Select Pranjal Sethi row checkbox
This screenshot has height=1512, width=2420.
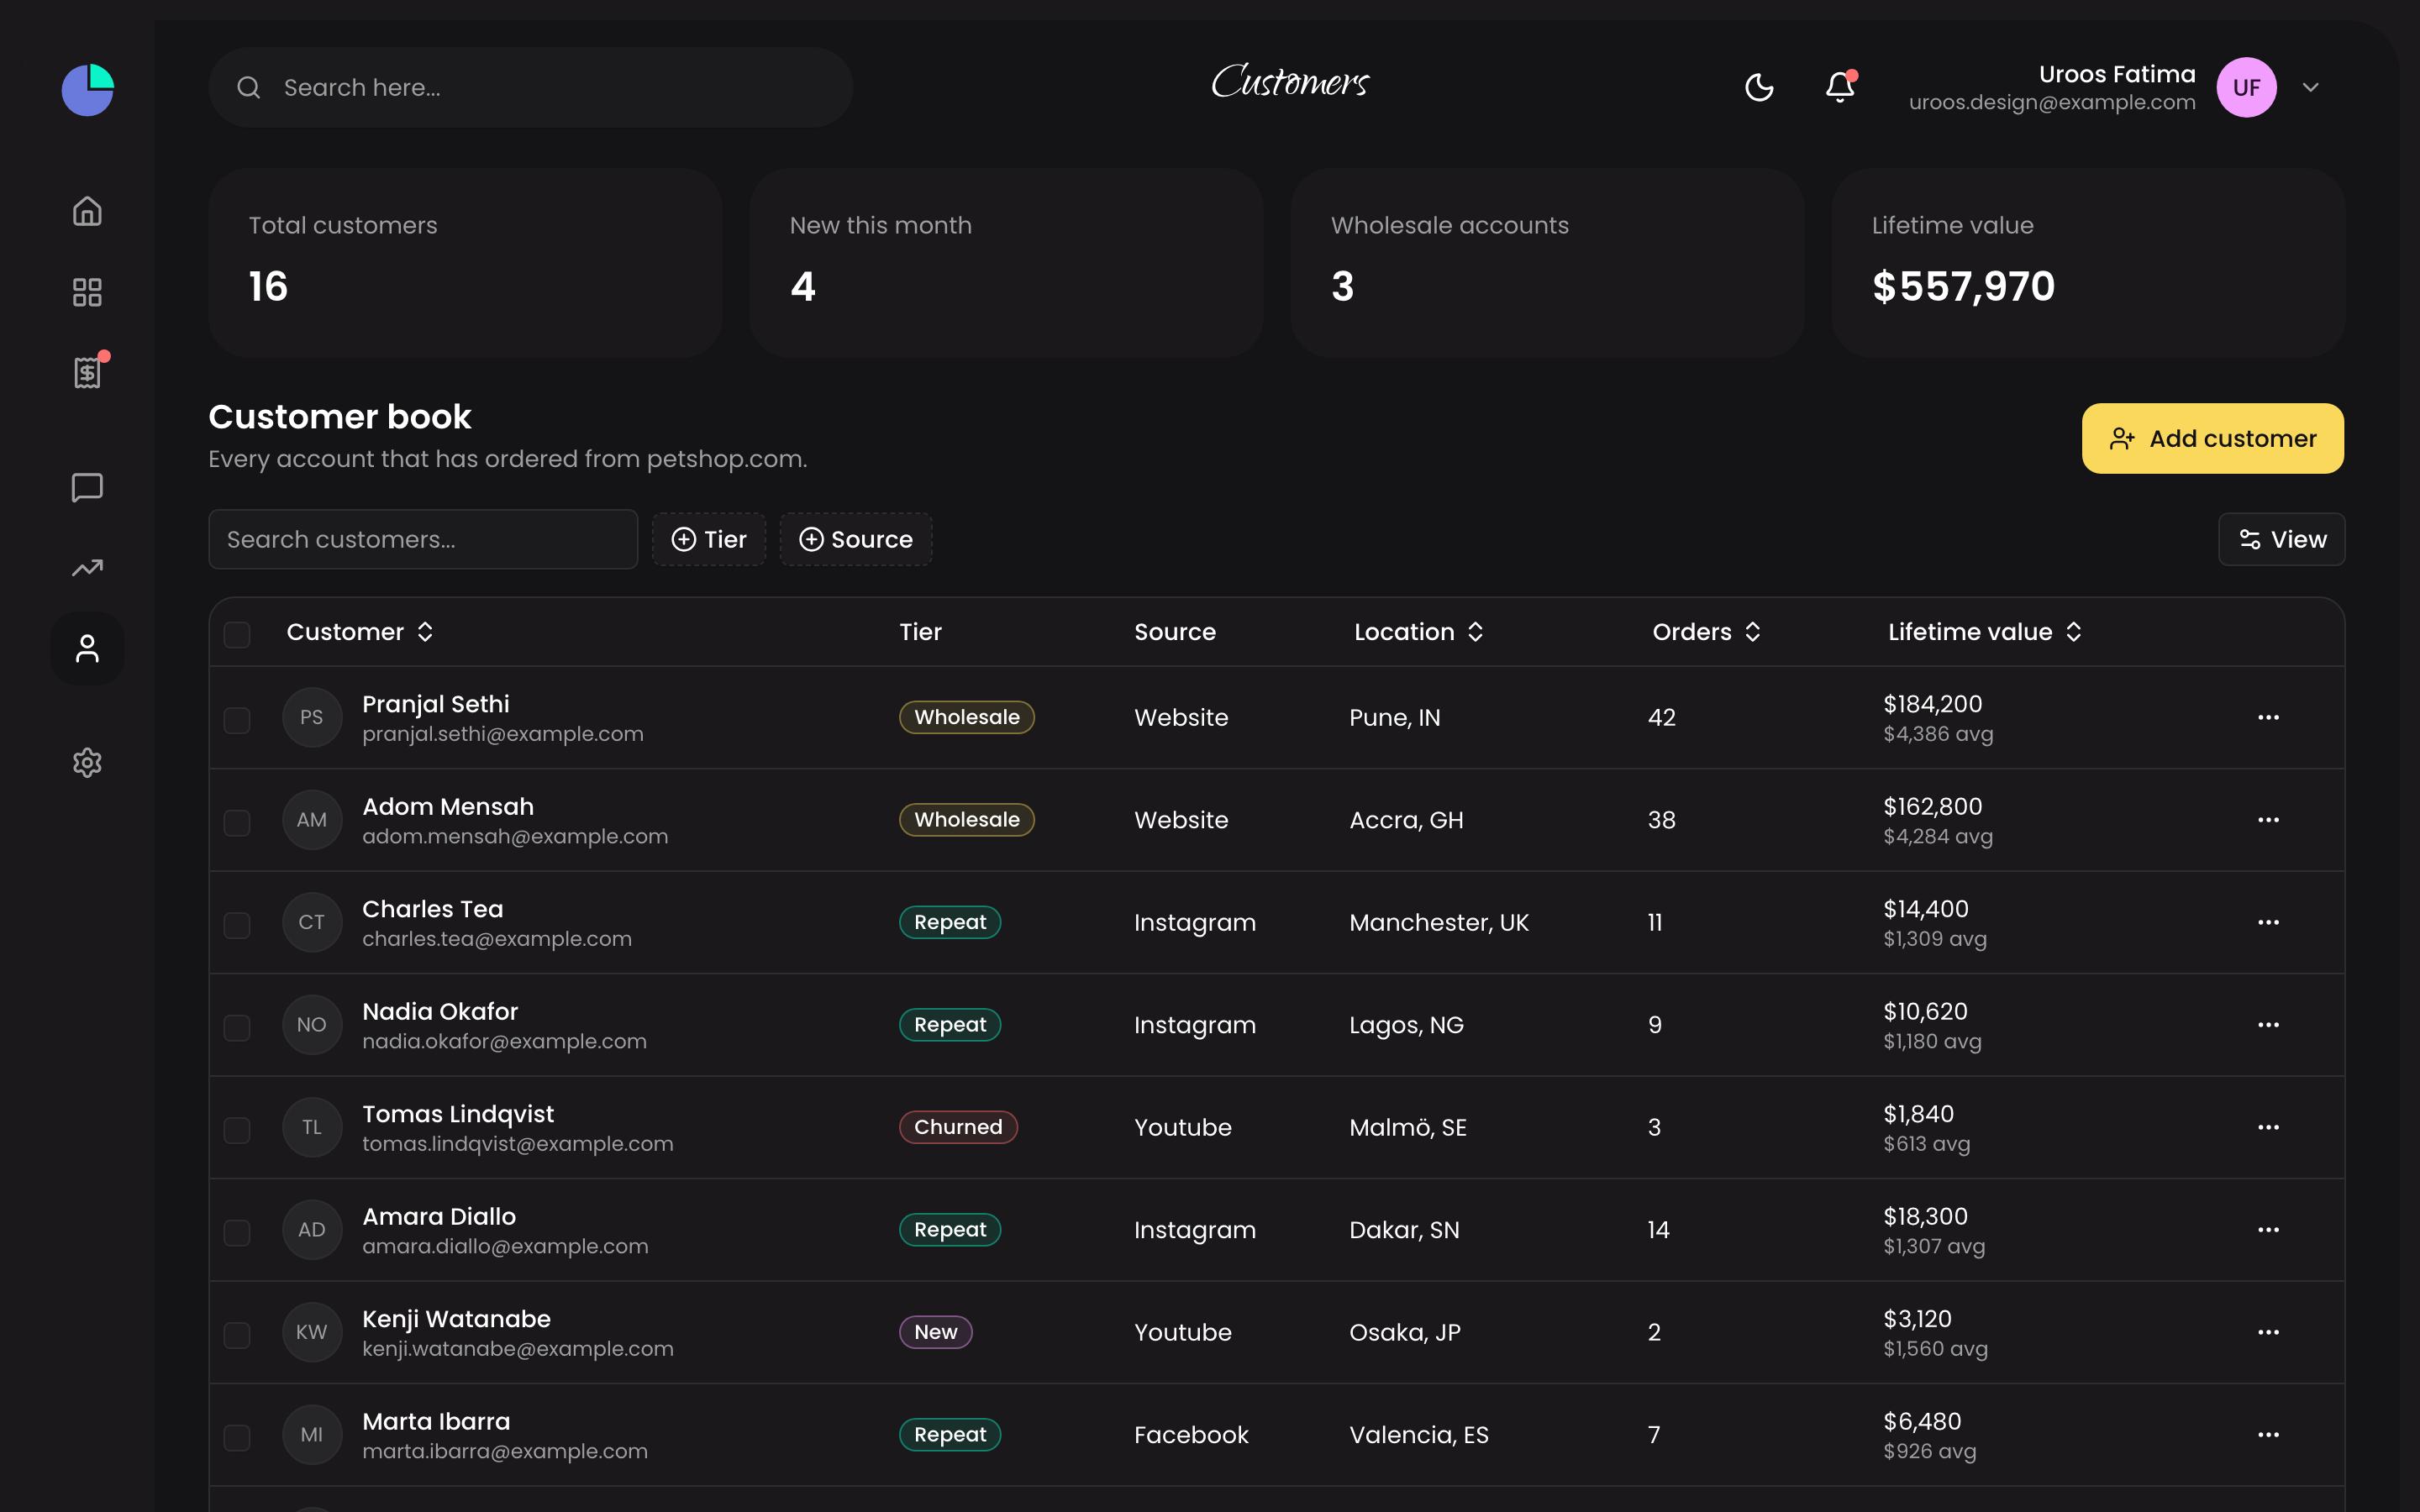point(237,720)
